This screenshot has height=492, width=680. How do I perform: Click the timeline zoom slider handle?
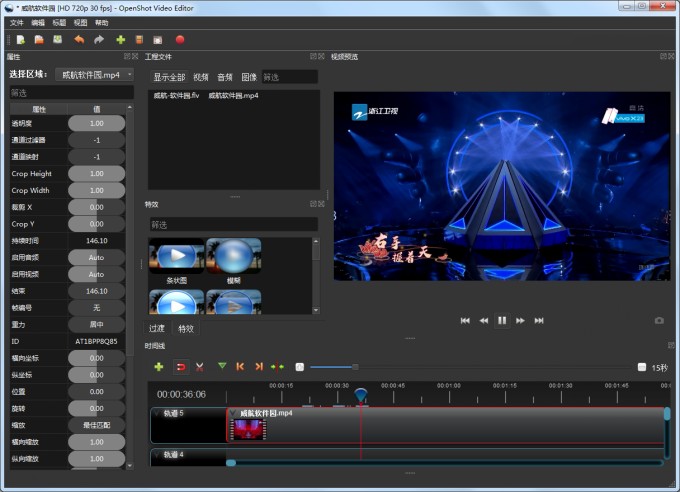(355, 367)
